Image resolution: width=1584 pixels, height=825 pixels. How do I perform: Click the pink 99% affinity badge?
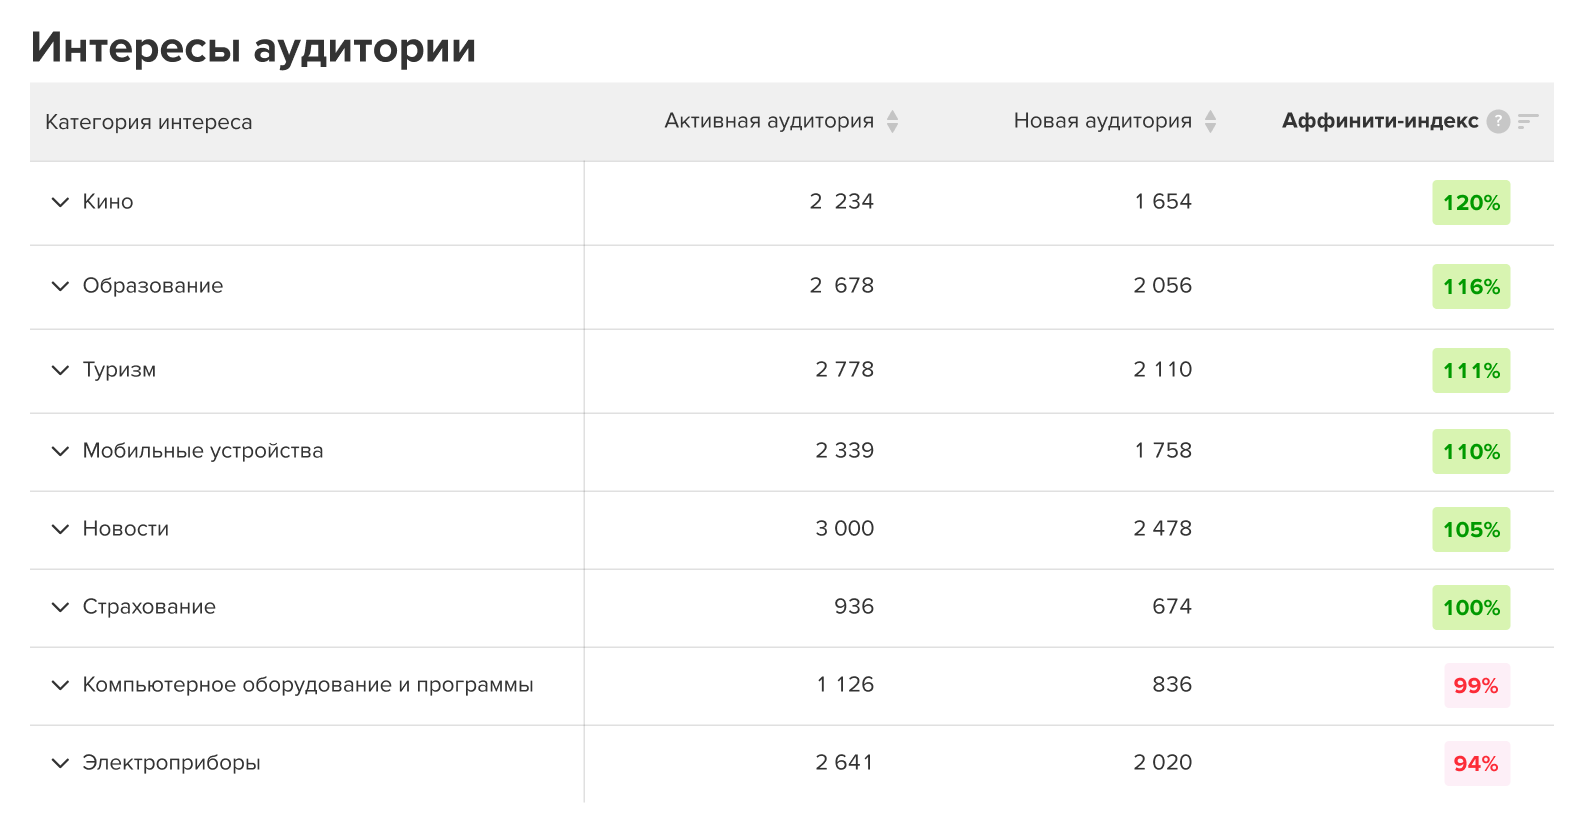[1476, 686]
